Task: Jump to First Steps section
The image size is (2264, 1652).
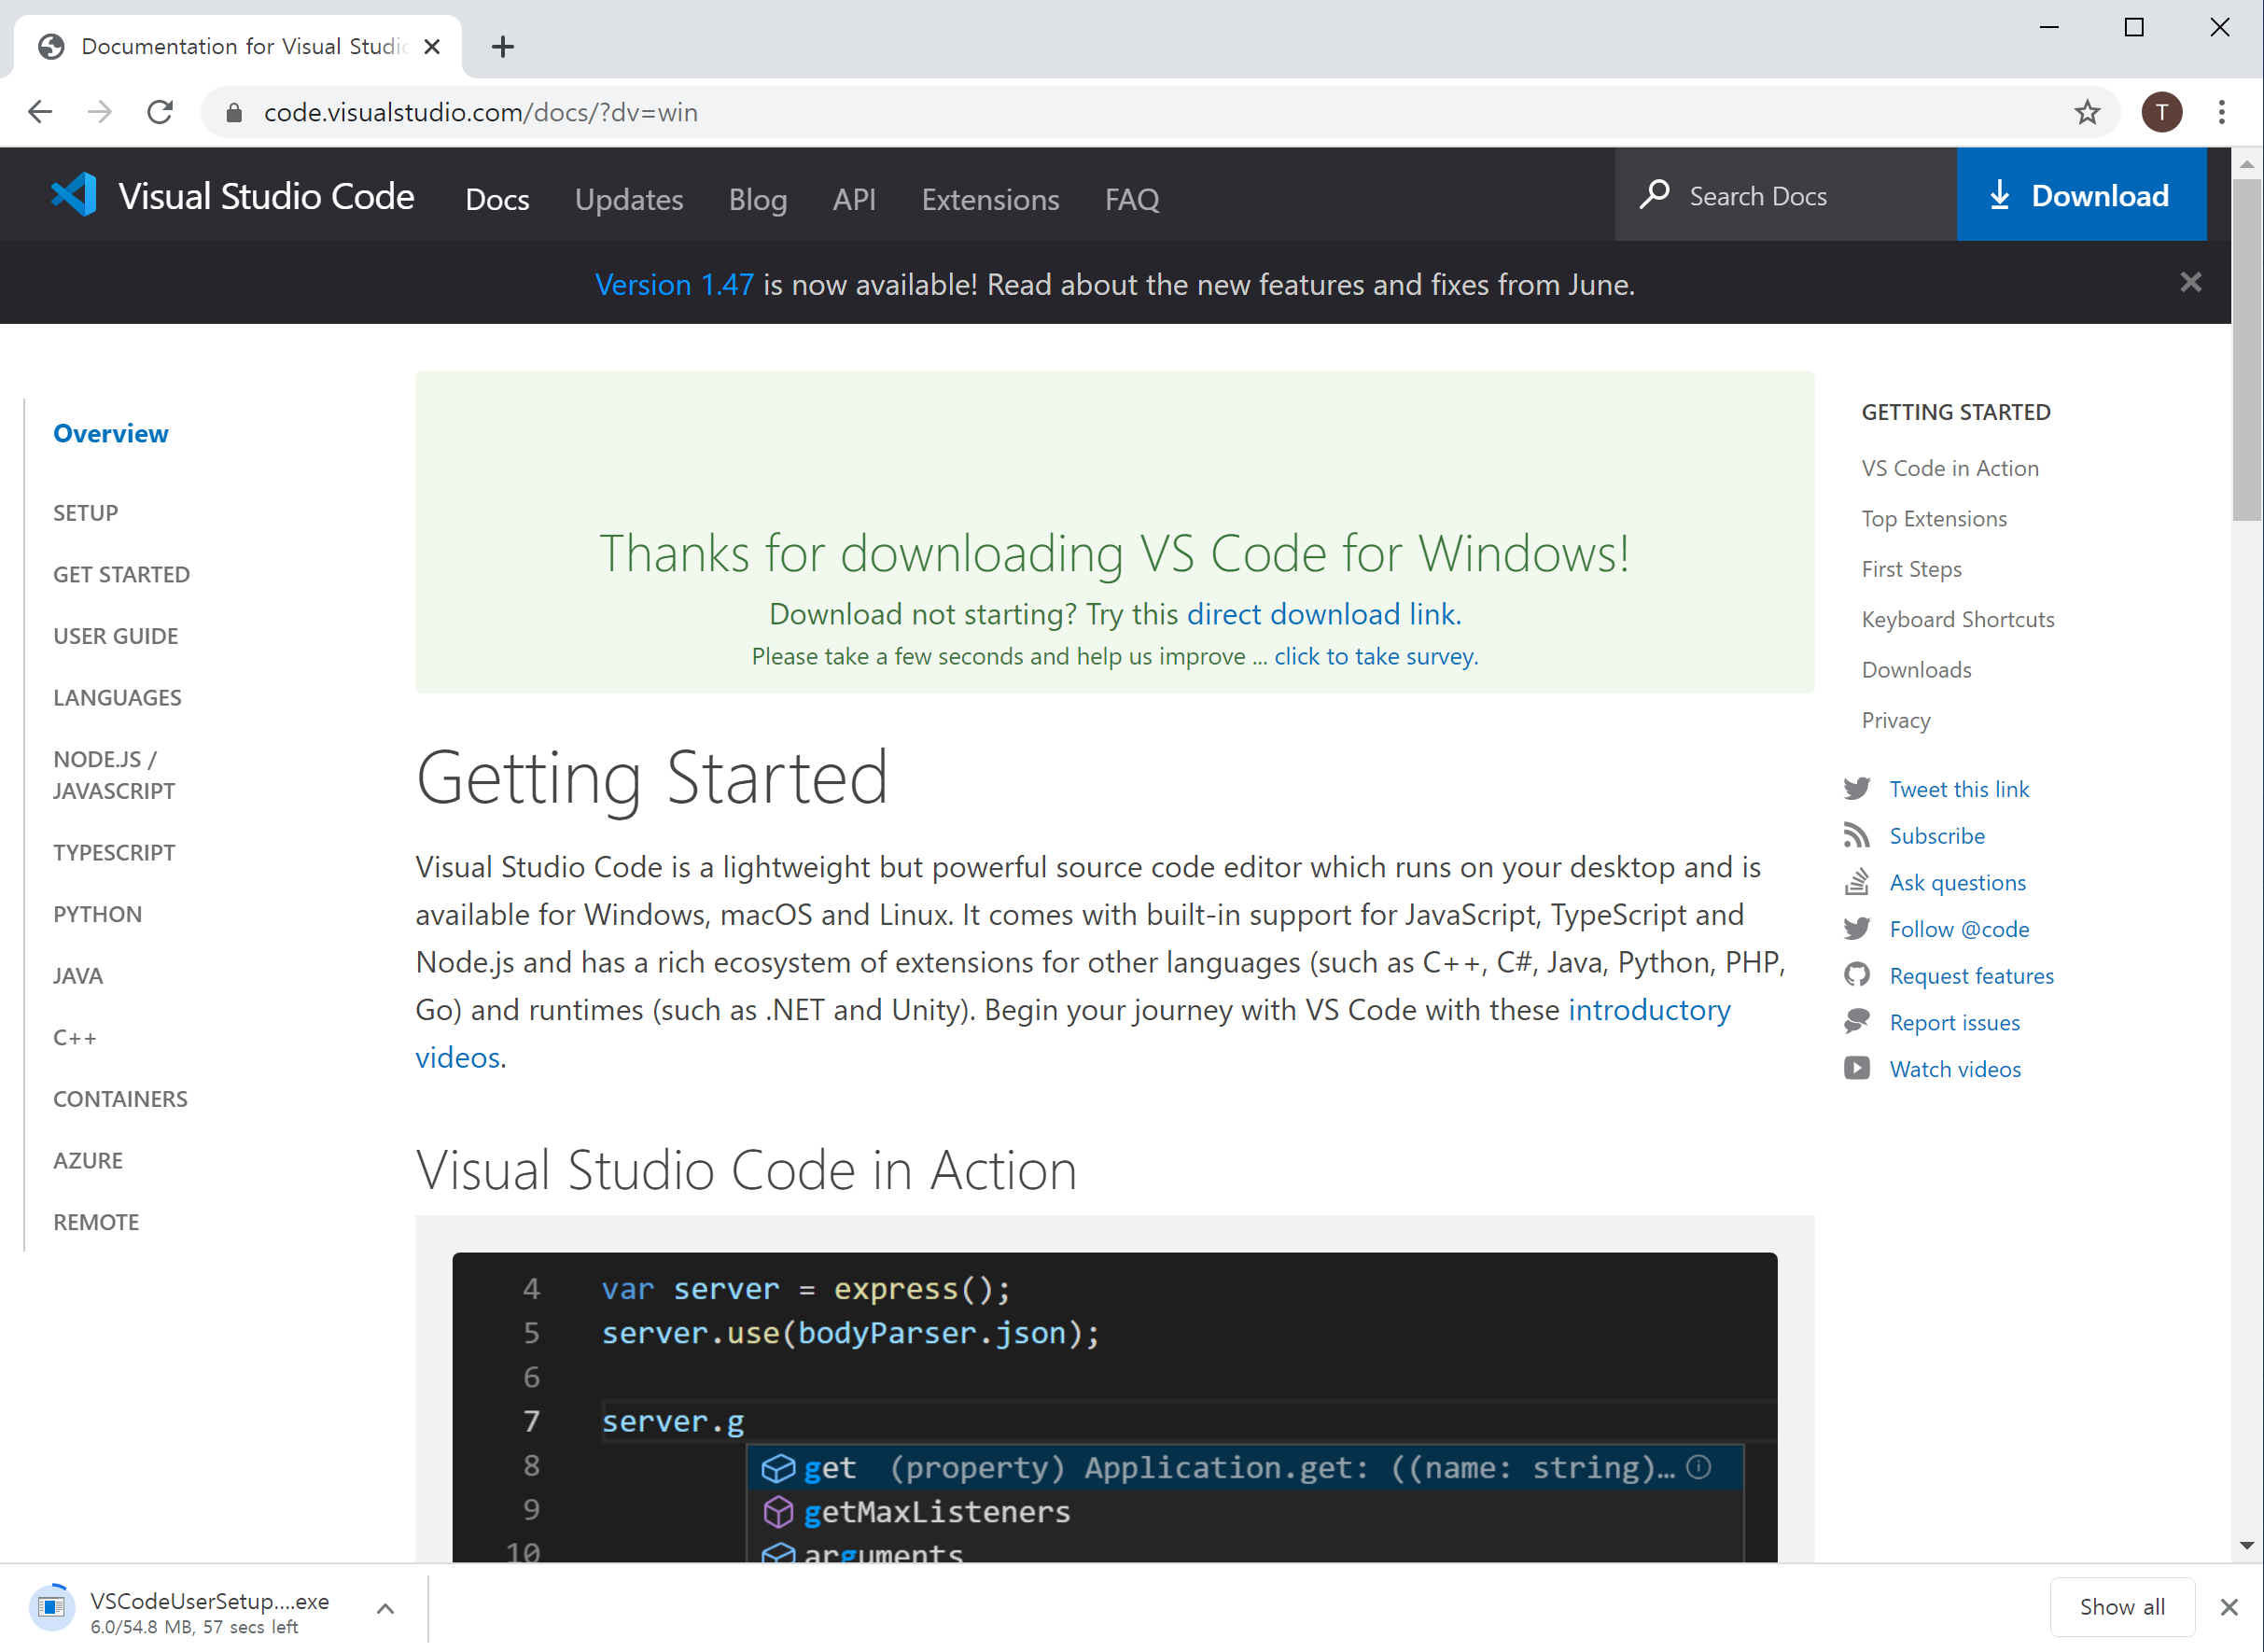Action: pyautogui.click(x=1911, y=569)
